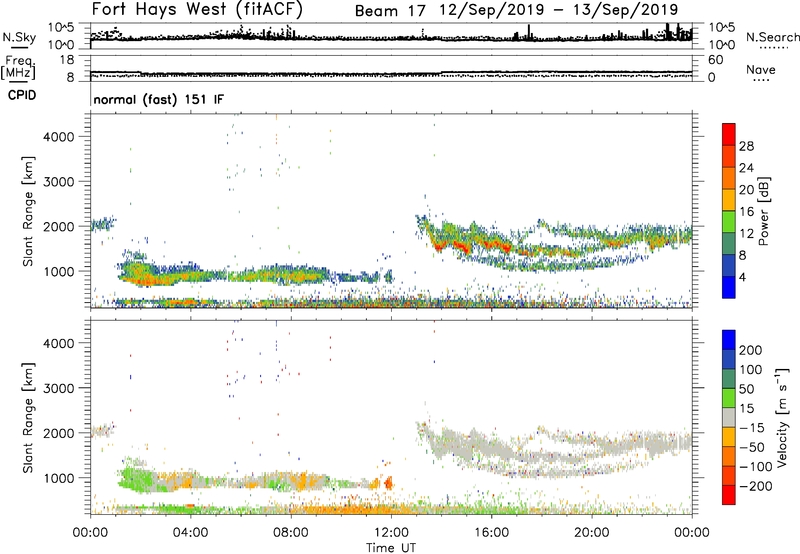Click the 'N.Sky' legend label
The height and width of the screenshot is (554, 800).
(19, 37)
